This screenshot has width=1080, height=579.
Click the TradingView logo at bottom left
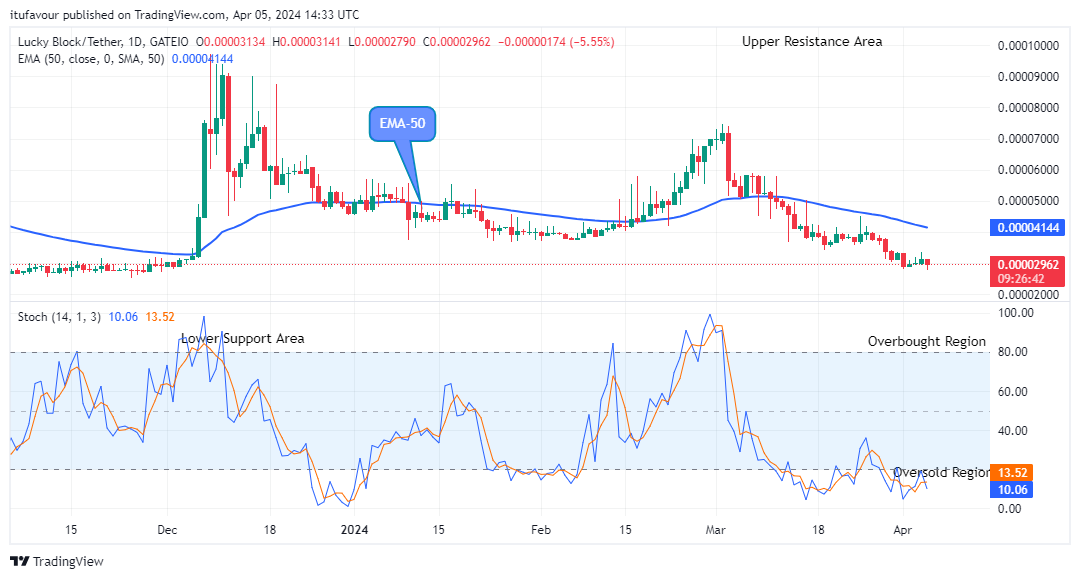point(56,561)
